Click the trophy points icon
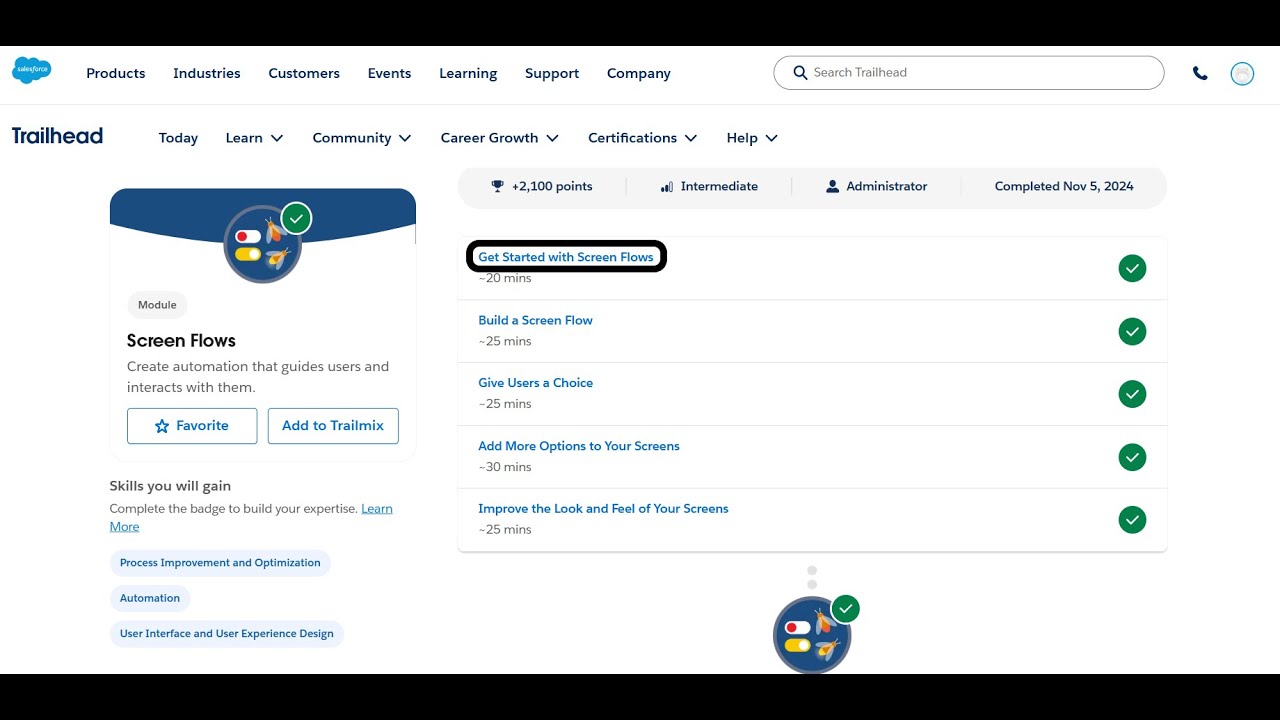The height and width of the screenshot is (720, 1280). pyautogui.click(x=497, y=186)
